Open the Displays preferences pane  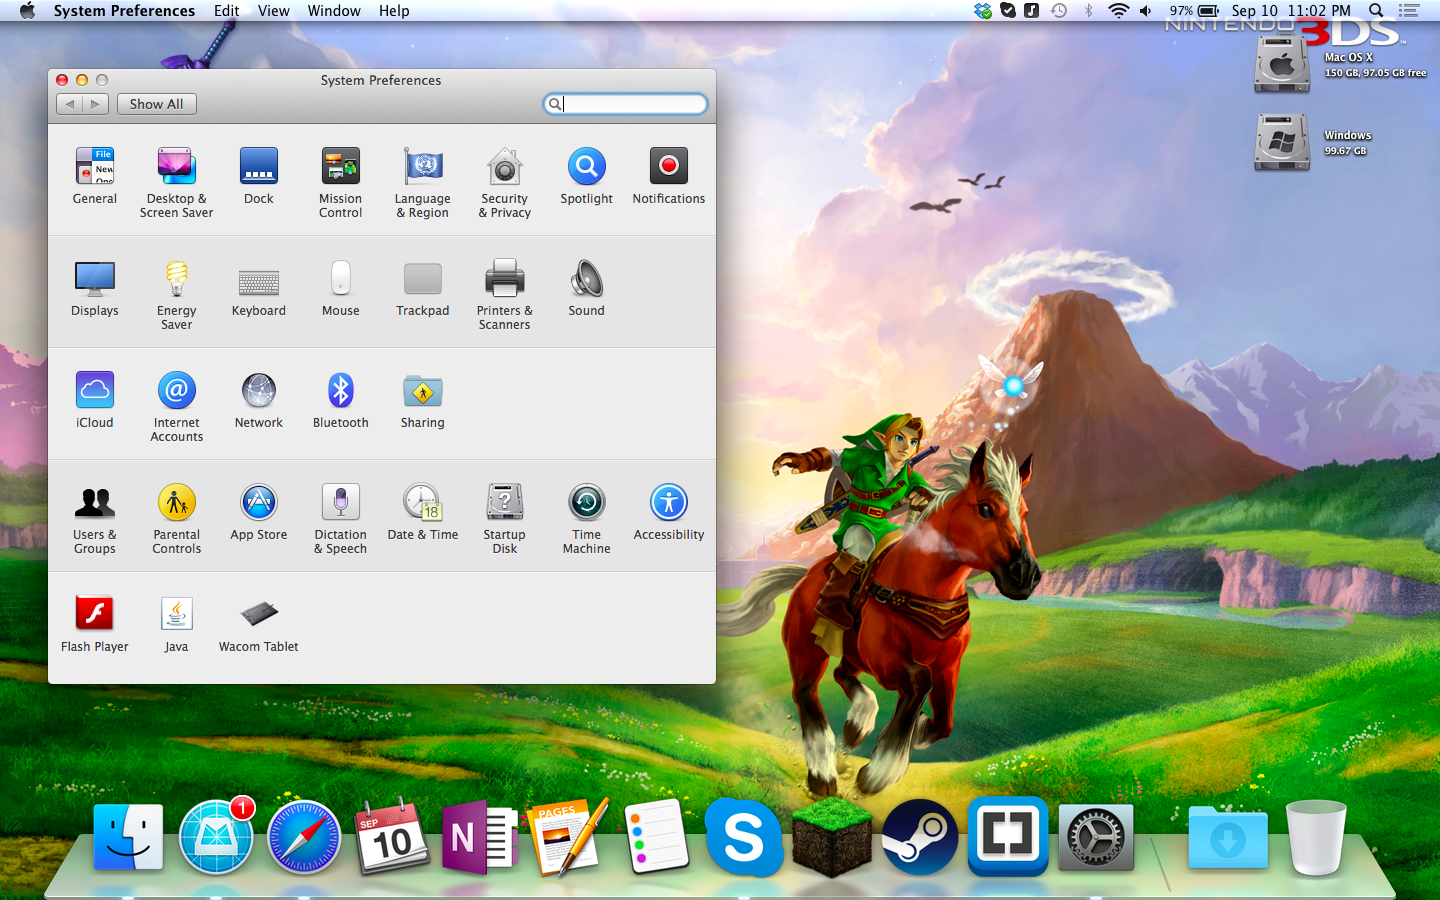tap(95, 288)
